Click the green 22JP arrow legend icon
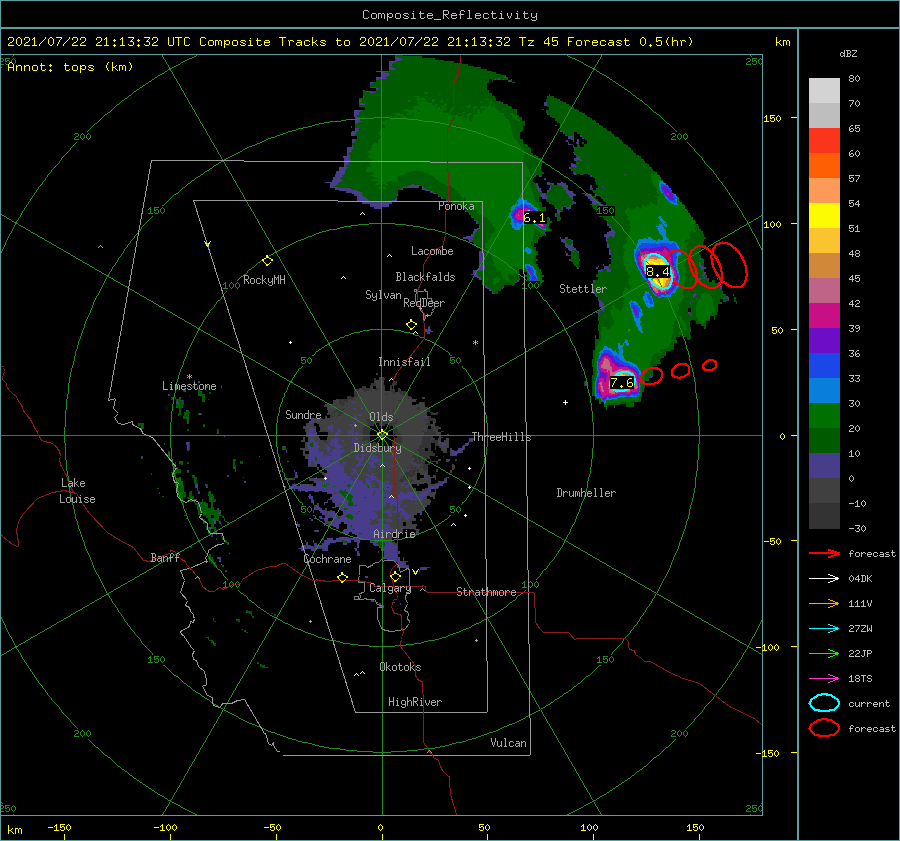This screenshot has width=900, height=841. (824, 653)
